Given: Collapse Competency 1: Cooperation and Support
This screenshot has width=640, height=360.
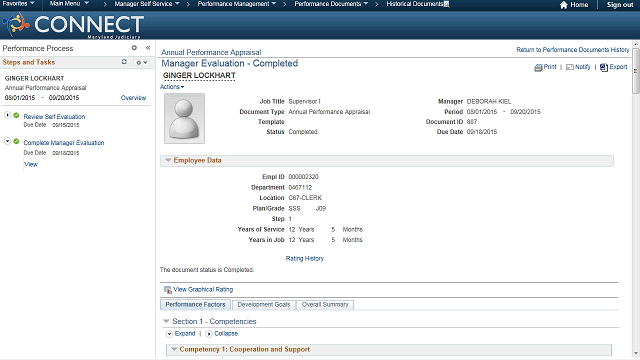Looking at the screenshot, I should [174, 349].
